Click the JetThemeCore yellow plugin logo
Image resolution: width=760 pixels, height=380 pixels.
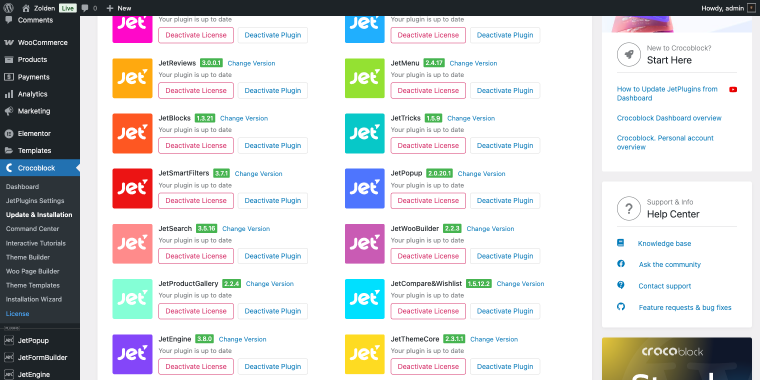364,354
